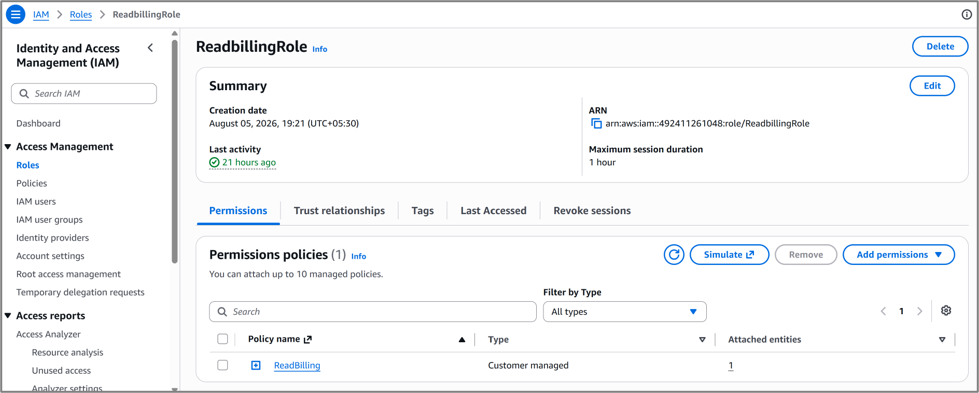Collapse the IAM sidebar with the chevron
This screenshot has width=979, height=393.
click(x=150, y=48)
